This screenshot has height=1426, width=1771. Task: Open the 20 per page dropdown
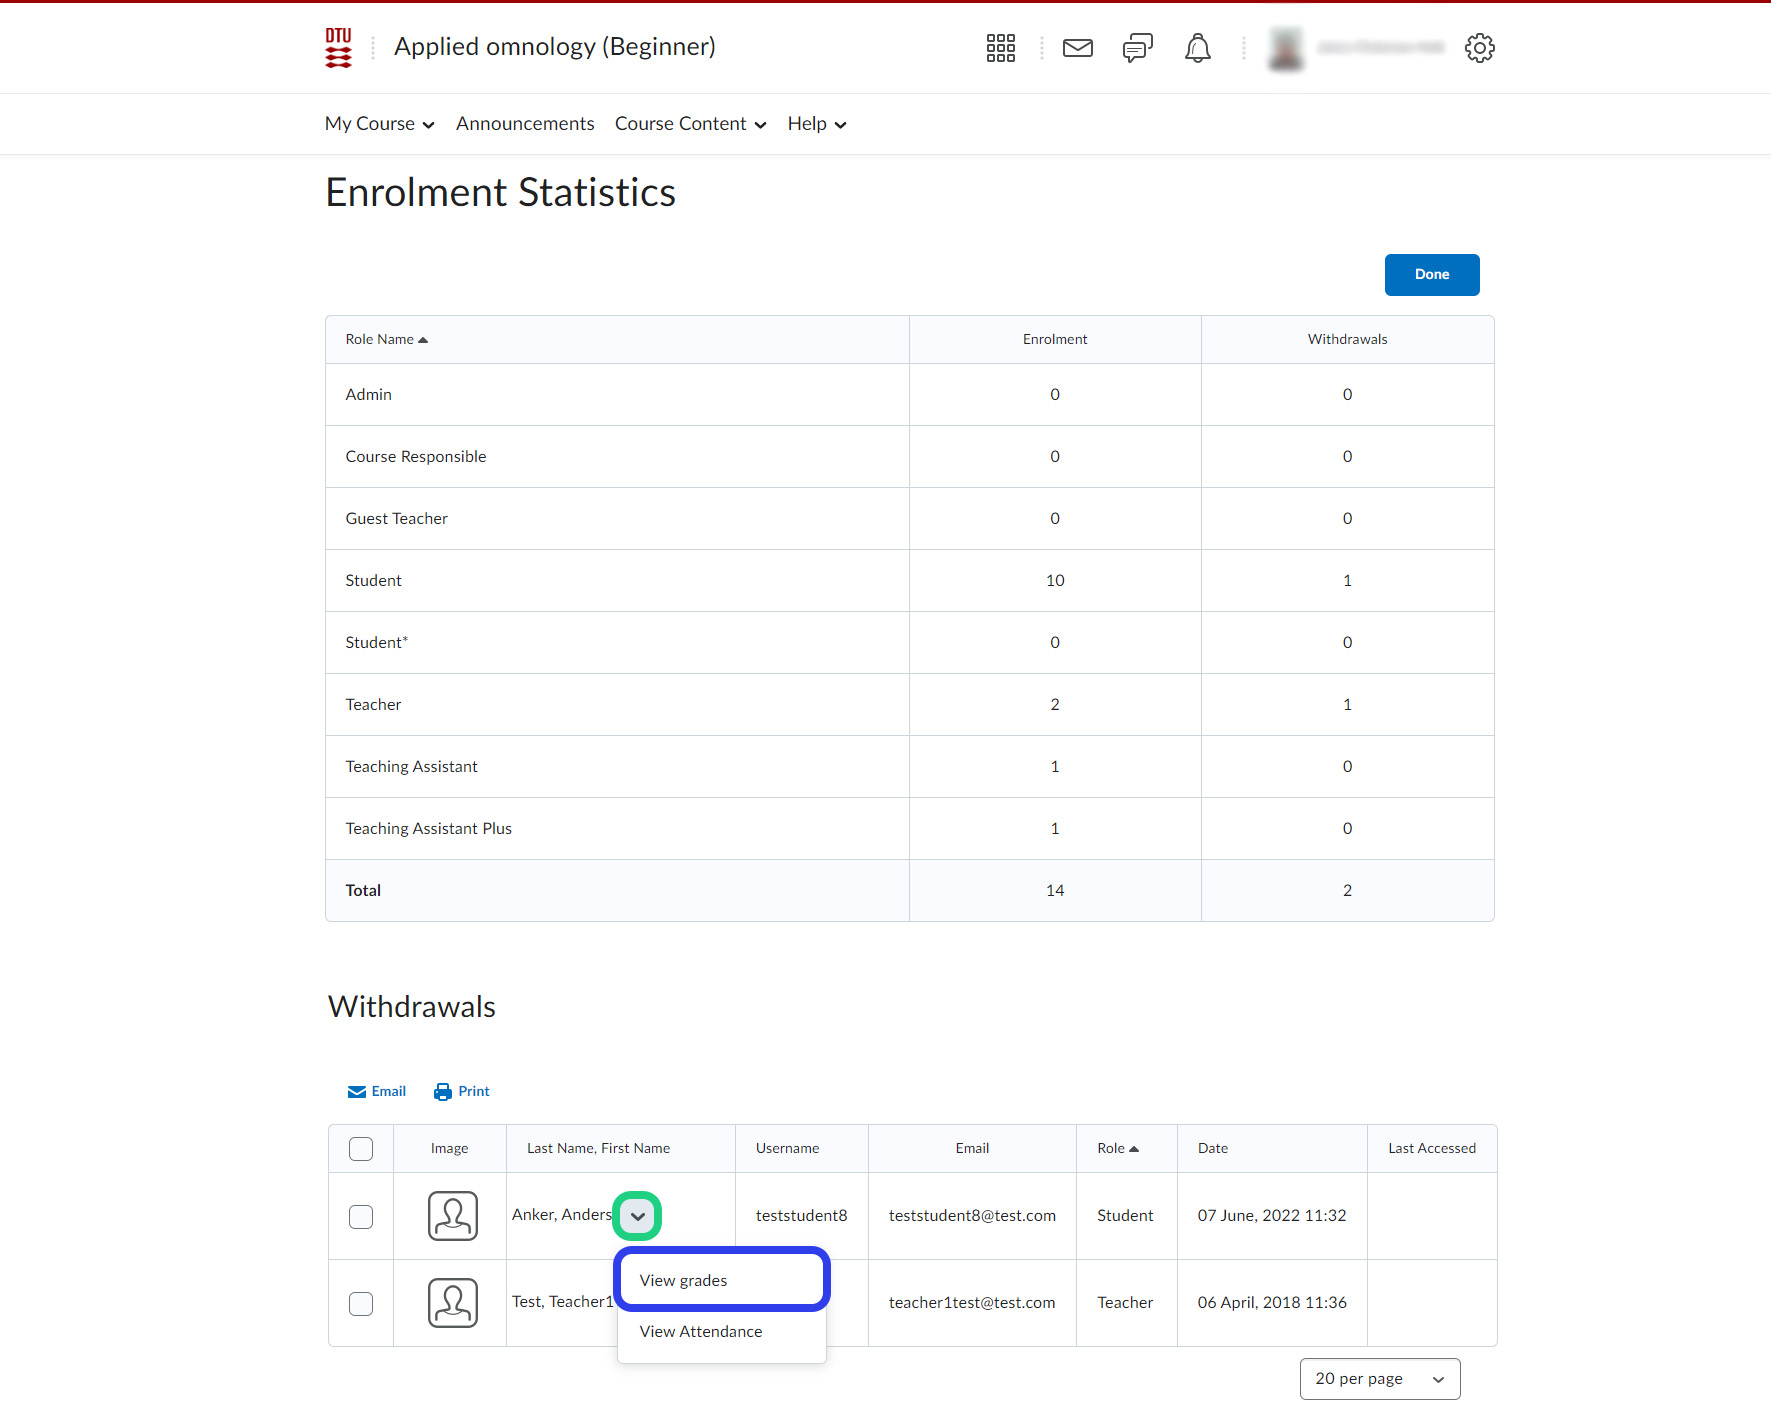(x=1379, y=1379)
